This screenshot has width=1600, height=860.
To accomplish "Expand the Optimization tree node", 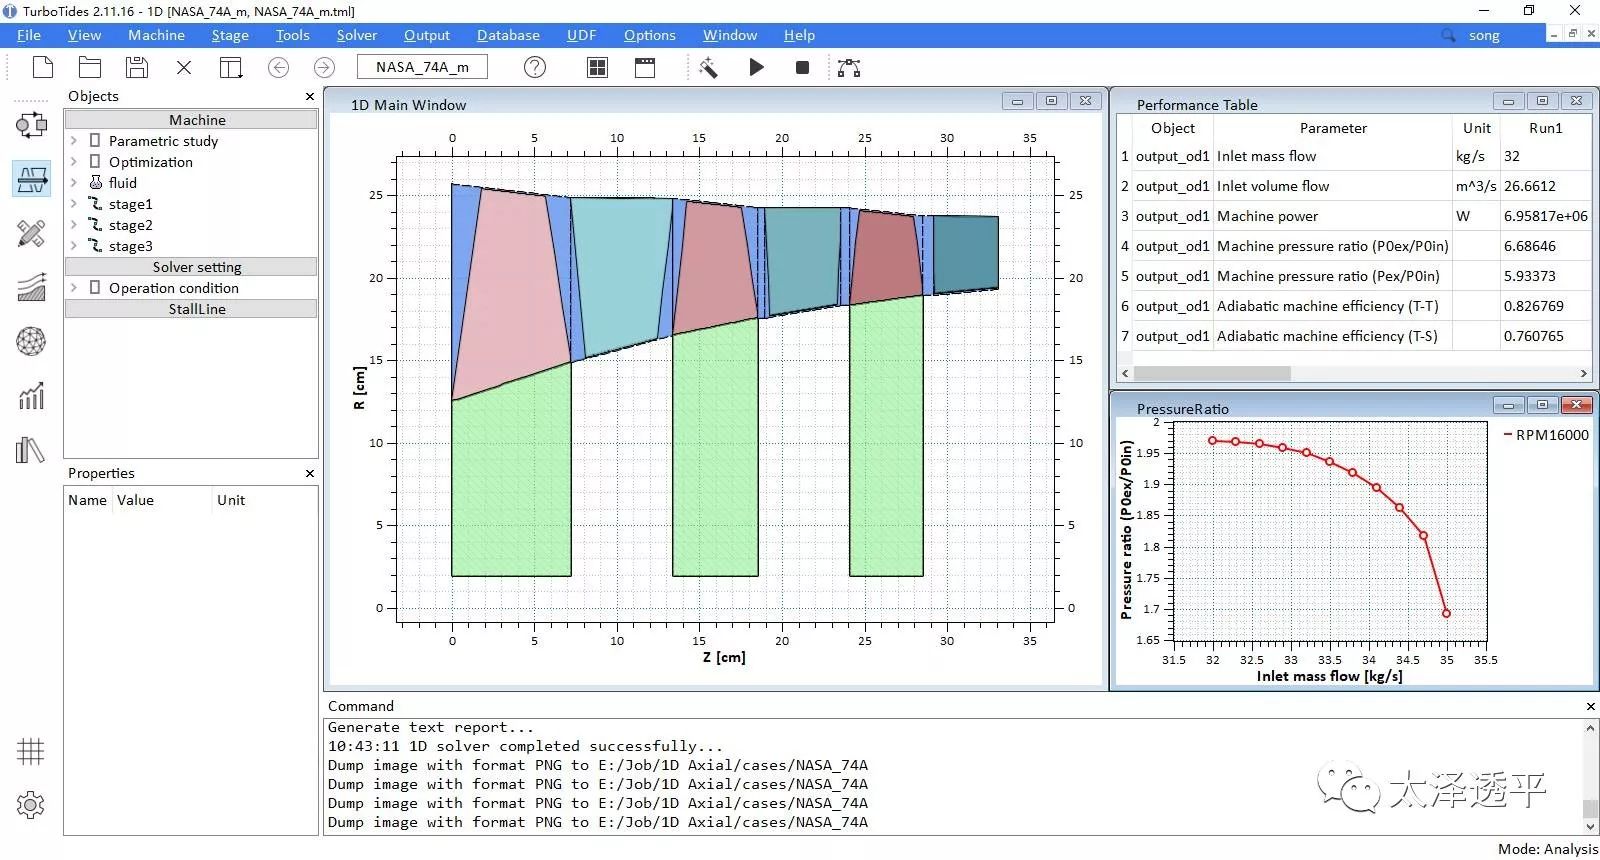I will pos(74,162).
